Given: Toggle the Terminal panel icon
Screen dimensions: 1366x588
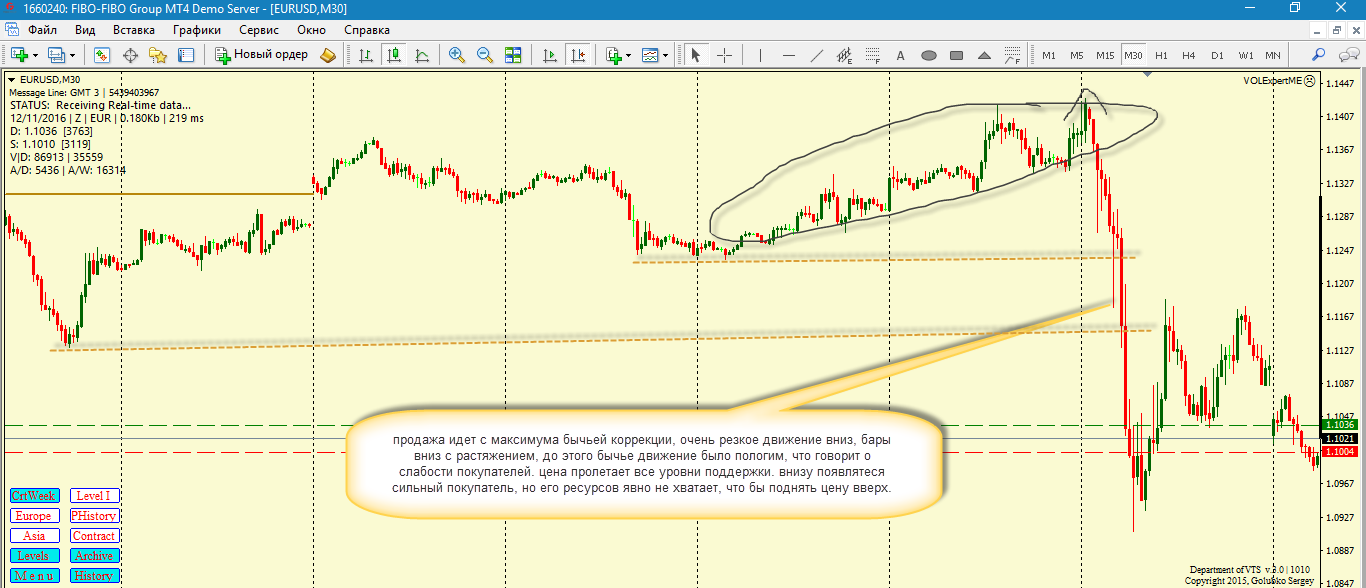Looking at the screenshot, I should pos(186,55).
